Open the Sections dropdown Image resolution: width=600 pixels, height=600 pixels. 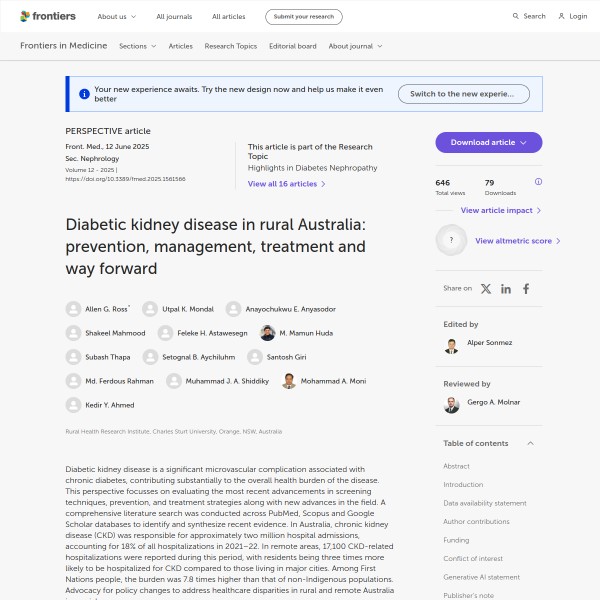pos(138,46)
